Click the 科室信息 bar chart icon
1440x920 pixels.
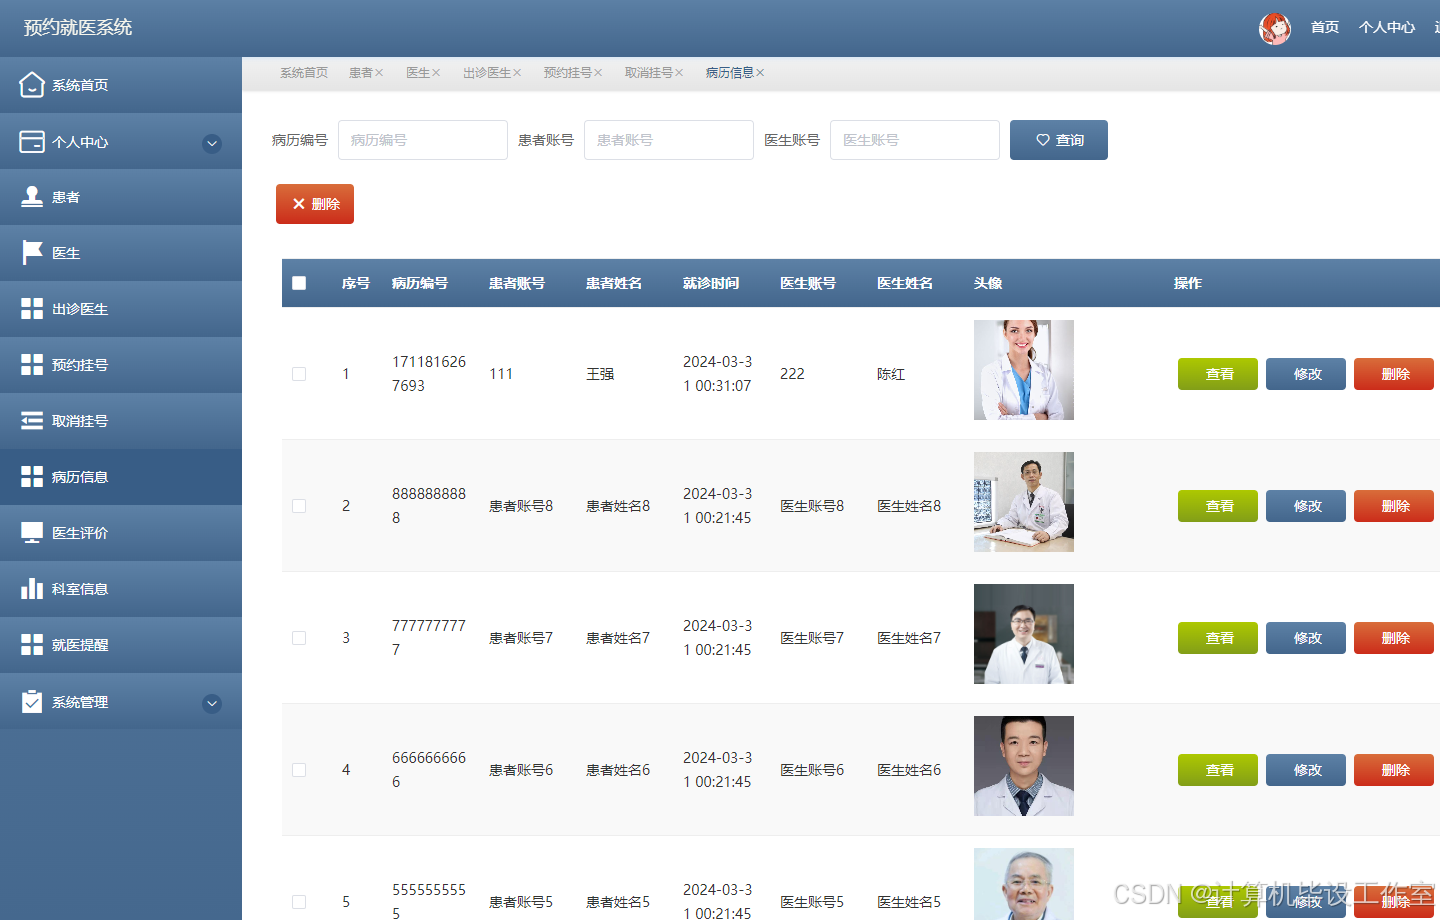pos(30,588)
